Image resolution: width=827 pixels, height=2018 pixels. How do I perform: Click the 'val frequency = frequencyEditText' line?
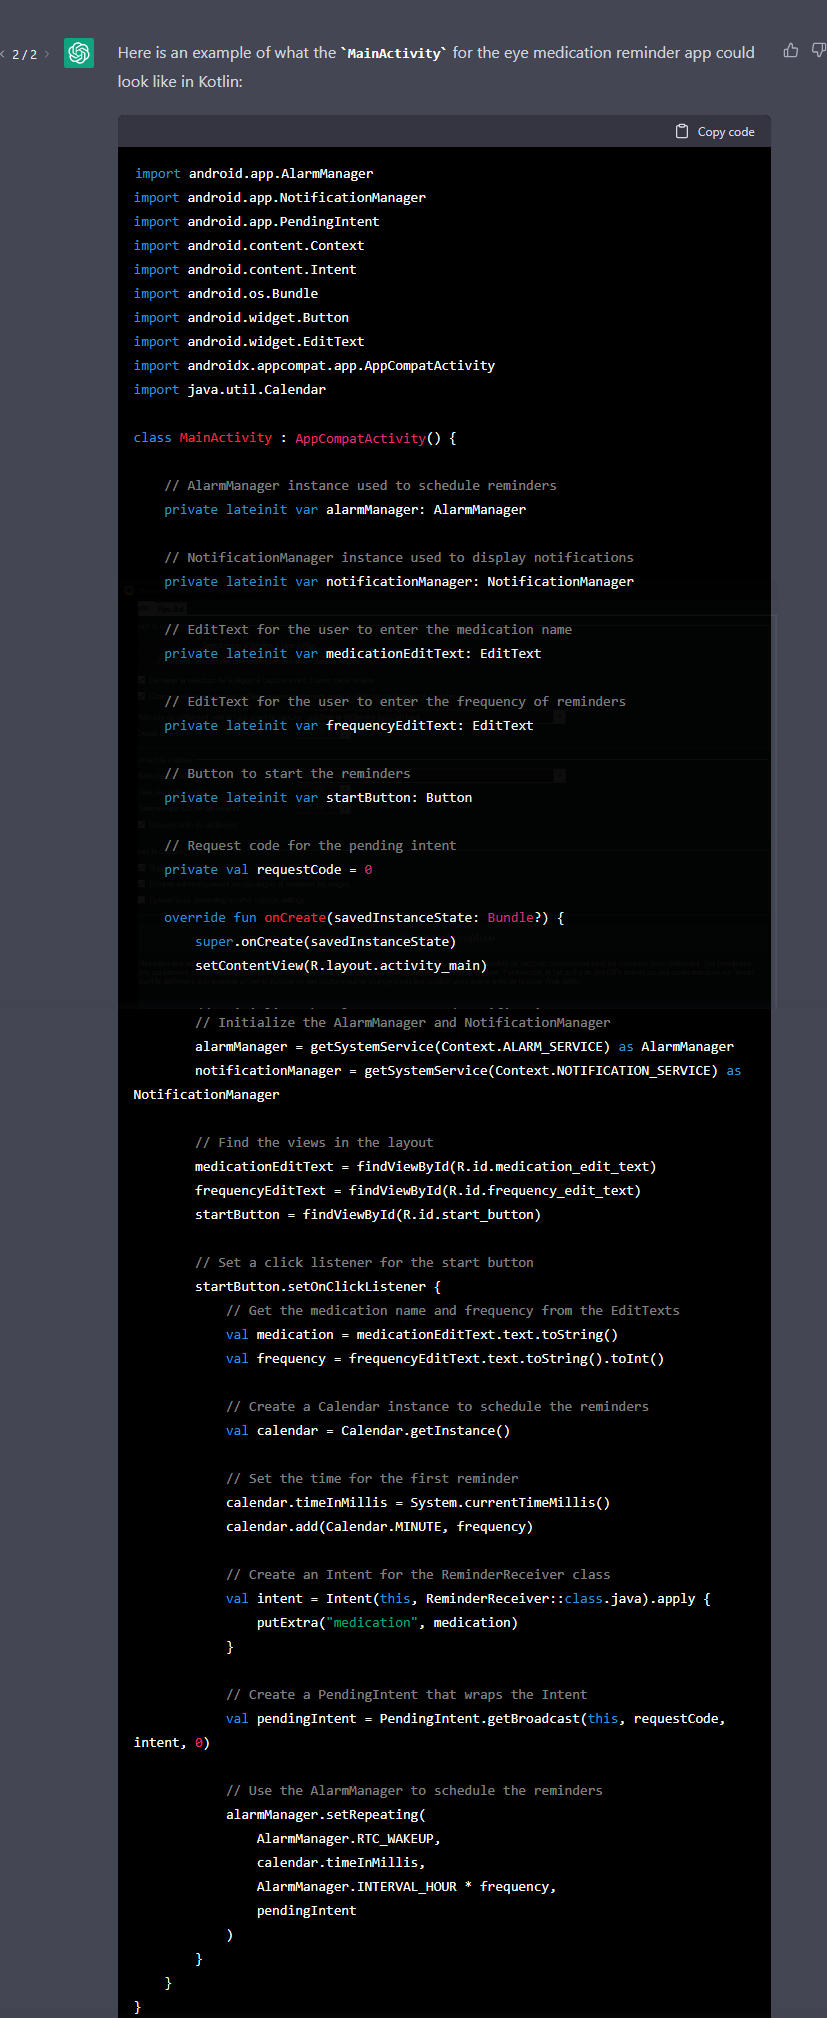(445, 1358)
